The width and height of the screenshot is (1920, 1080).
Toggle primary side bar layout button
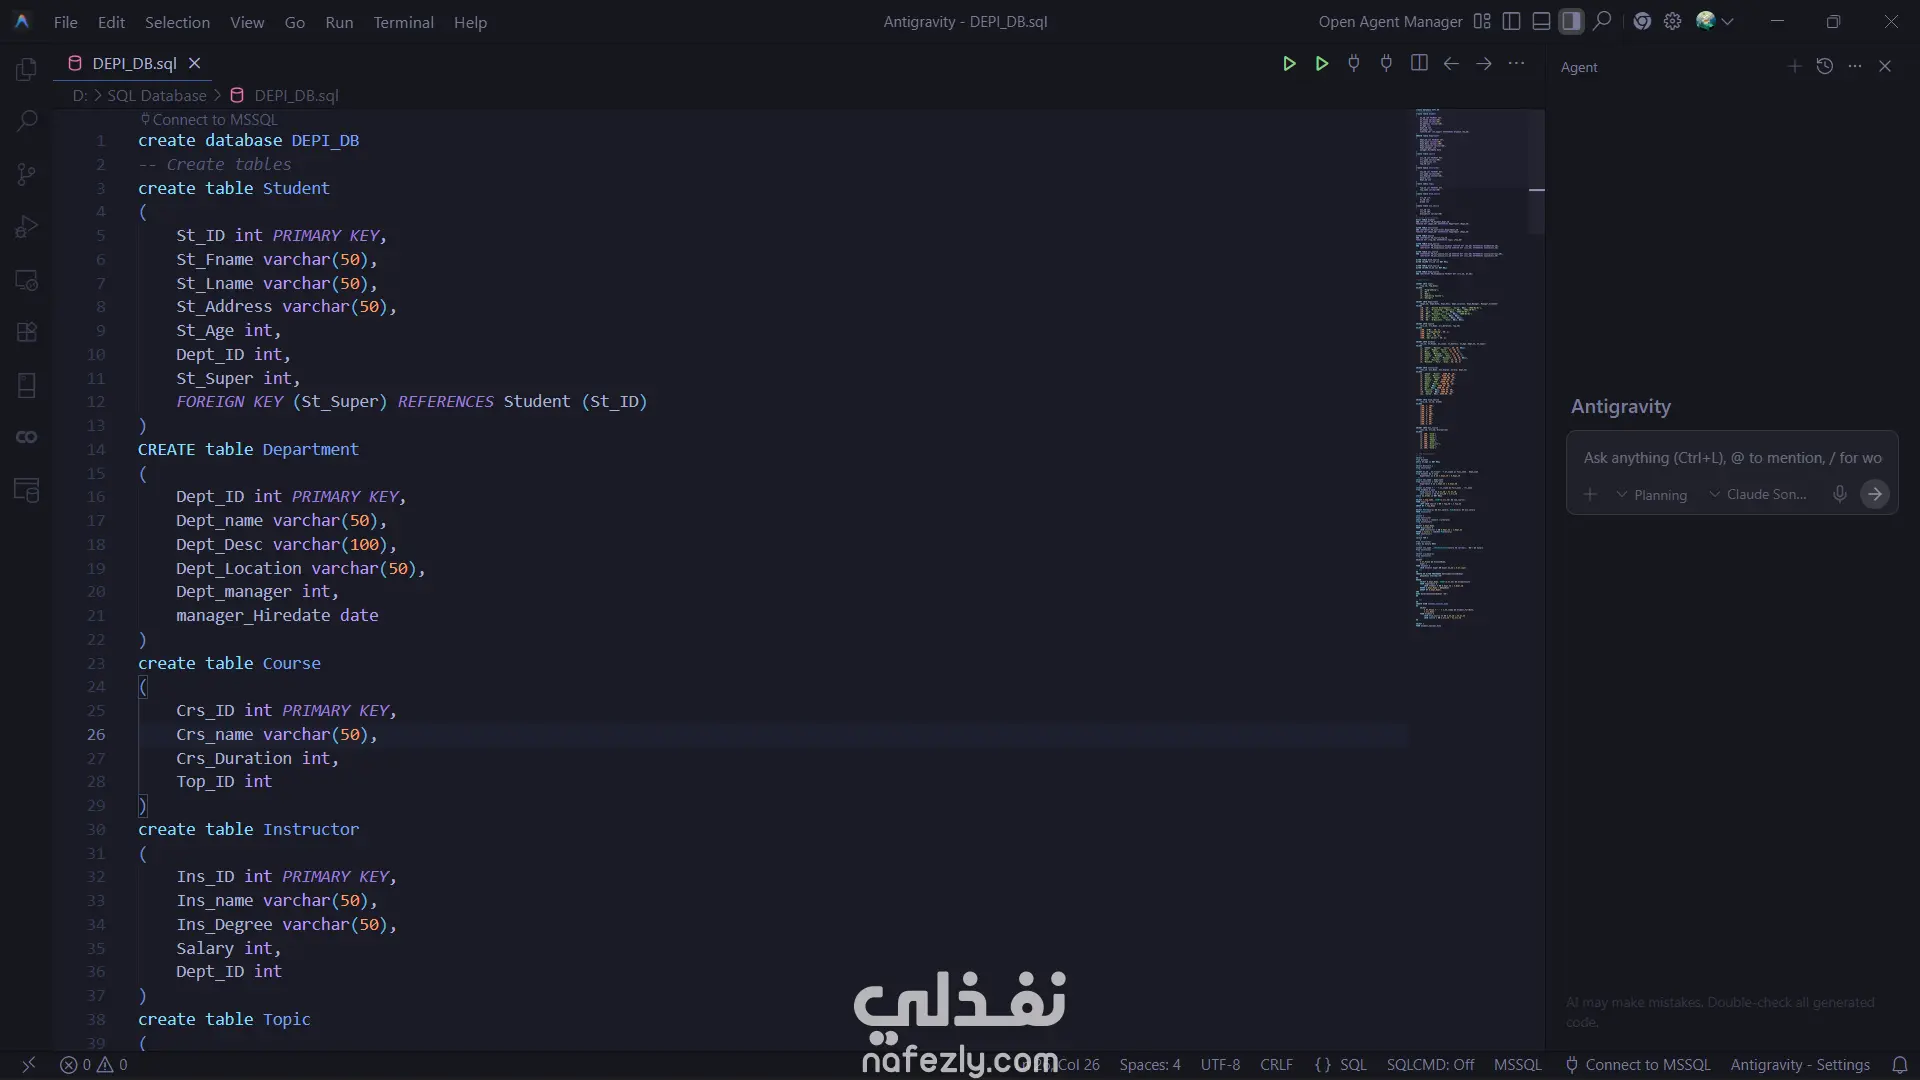1512,21
